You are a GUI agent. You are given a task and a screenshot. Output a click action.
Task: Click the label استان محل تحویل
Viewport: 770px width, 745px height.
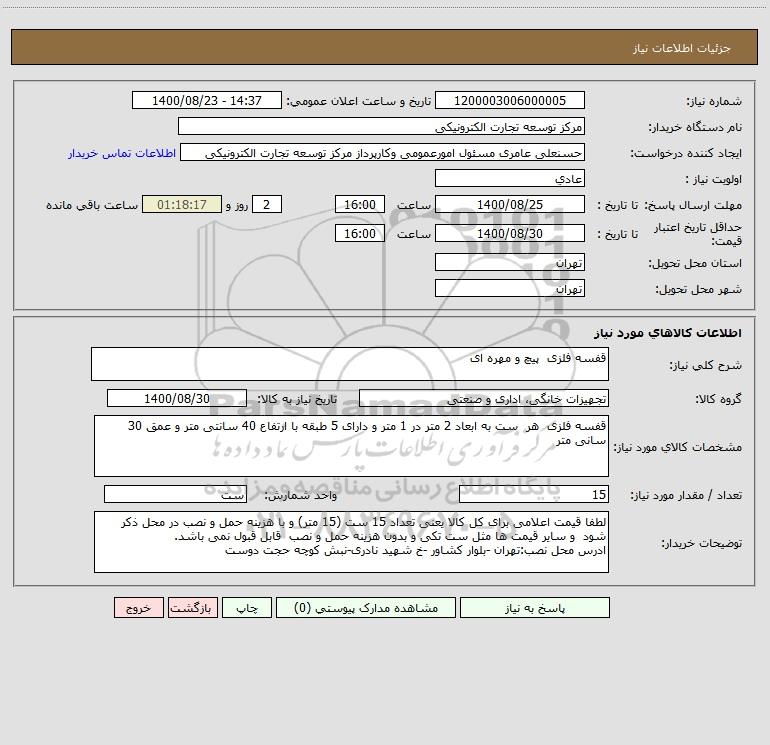tap(695, 264)
